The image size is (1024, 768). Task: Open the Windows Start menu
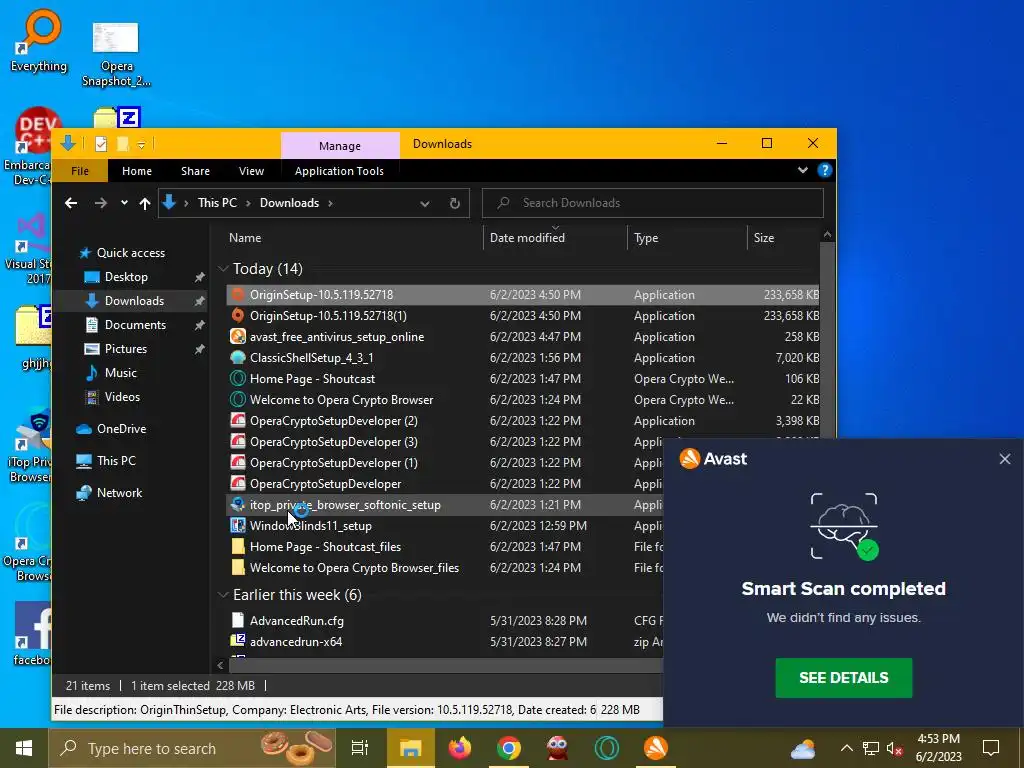coord(24,748)
